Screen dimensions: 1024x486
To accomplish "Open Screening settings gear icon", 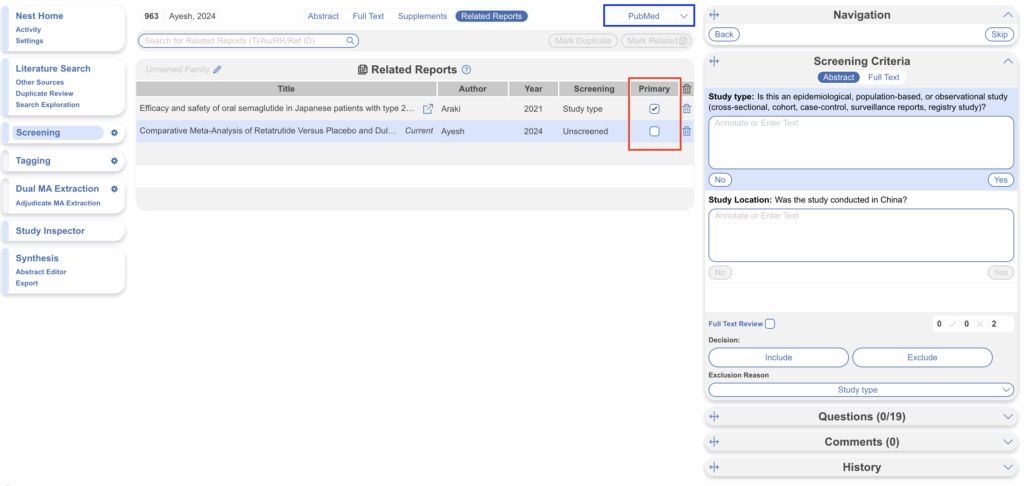I will (x=114, y=133).
